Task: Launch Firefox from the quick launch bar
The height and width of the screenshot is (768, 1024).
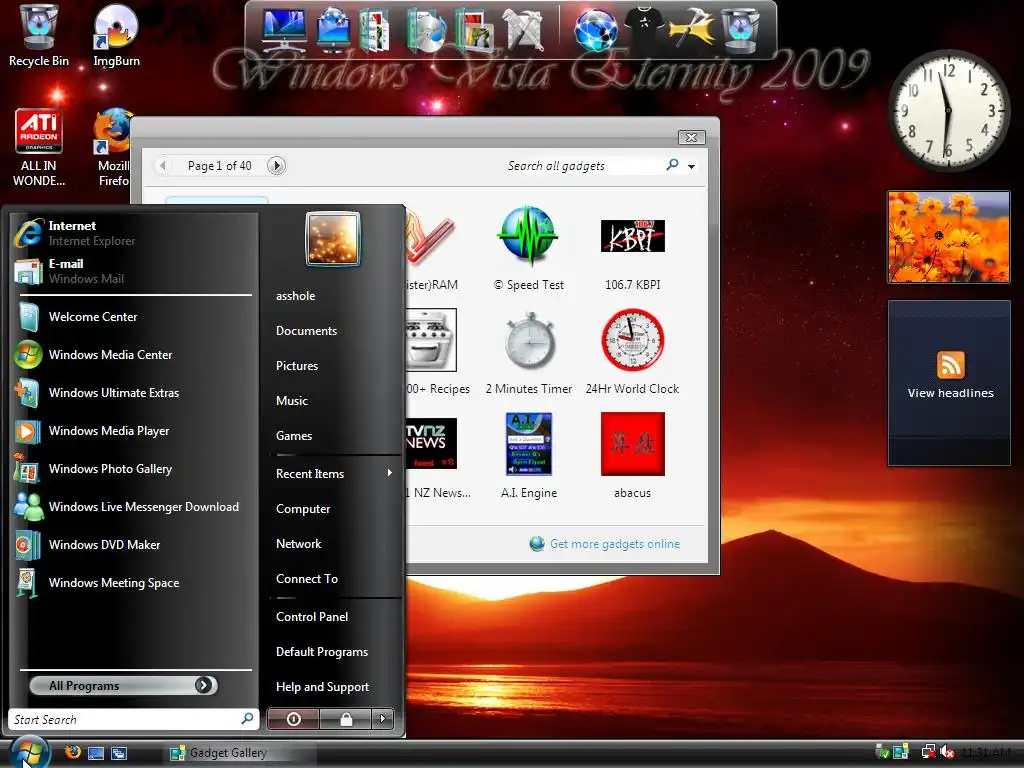Action: coord(72,752)
